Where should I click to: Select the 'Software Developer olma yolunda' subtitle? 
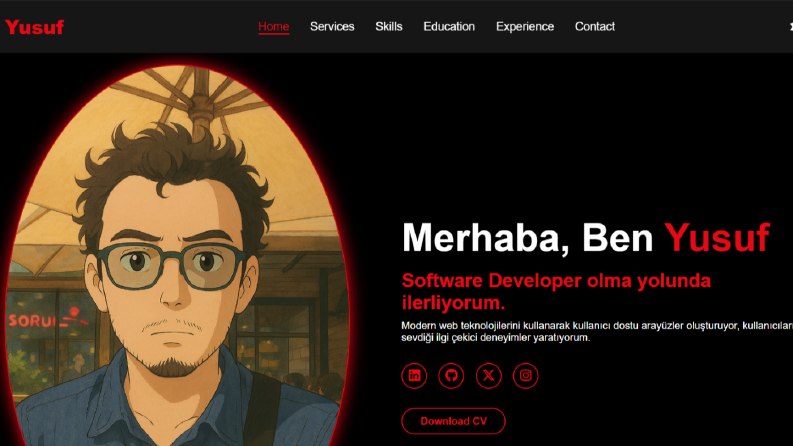pos(556,292)
